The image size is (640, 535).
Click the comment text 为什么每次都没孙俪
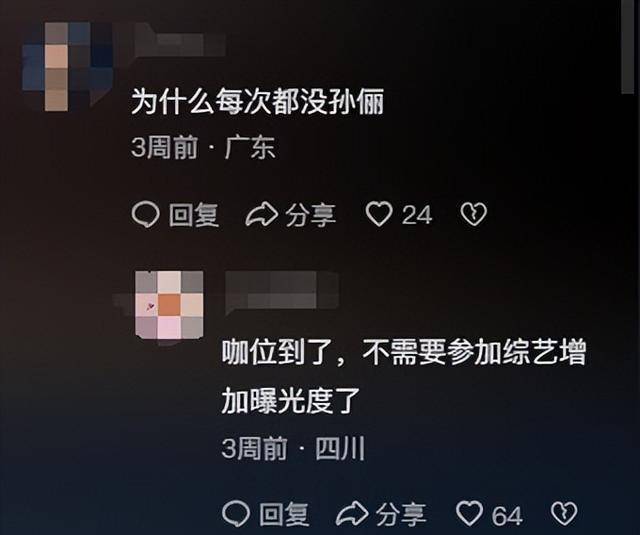pyautogui.click(x=258, y=102)
